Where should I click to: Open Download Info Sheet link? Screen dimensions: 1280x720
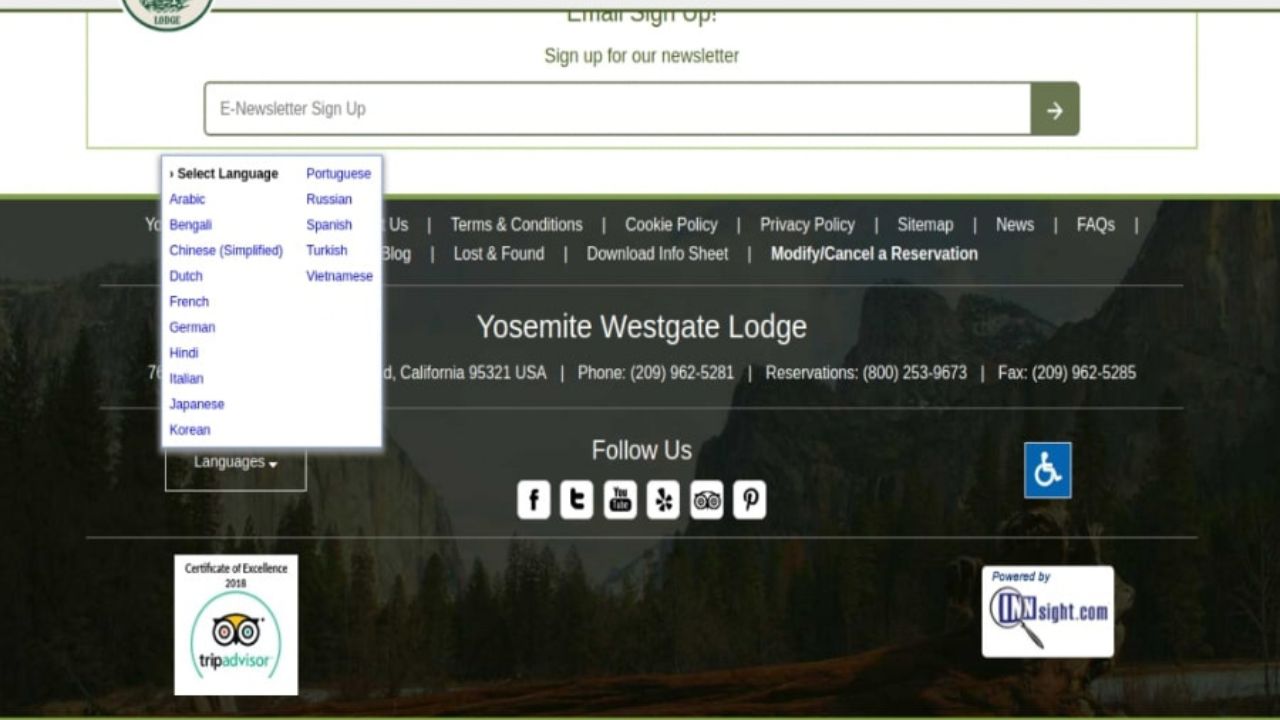point(657,254)
